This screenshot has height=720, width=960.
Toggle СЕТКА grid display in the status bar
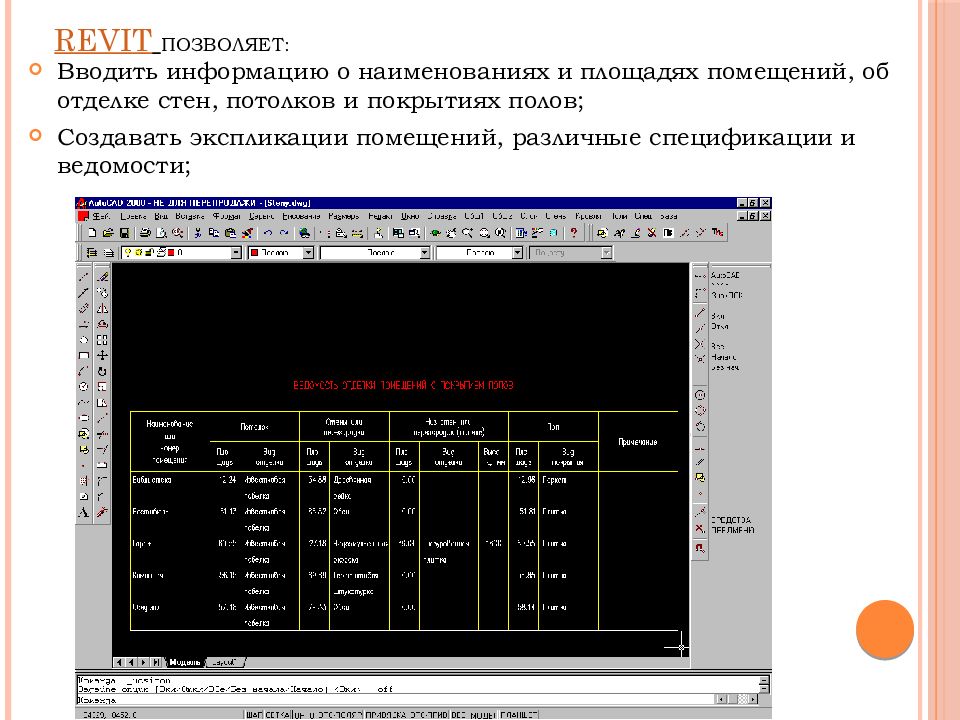pos(278,714)
